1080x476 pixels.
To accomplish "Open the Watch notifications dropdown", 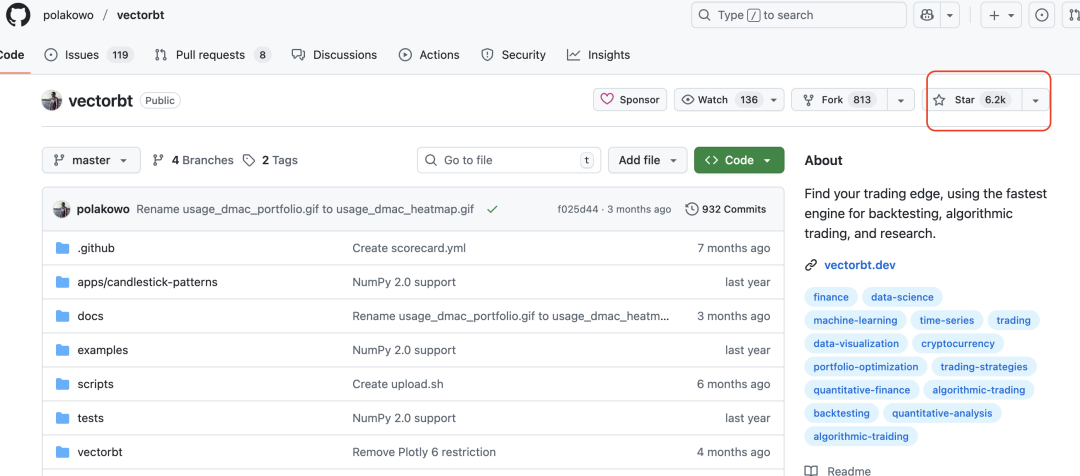I will [729, 100].
